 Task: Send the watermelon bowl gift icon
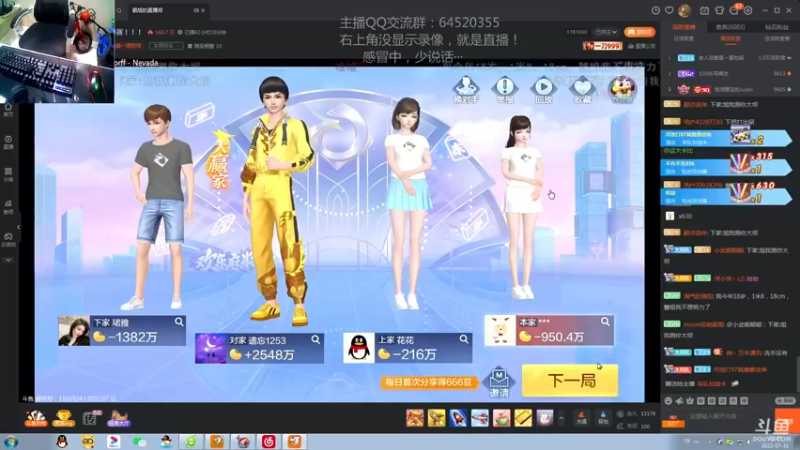tap(502, 418)
